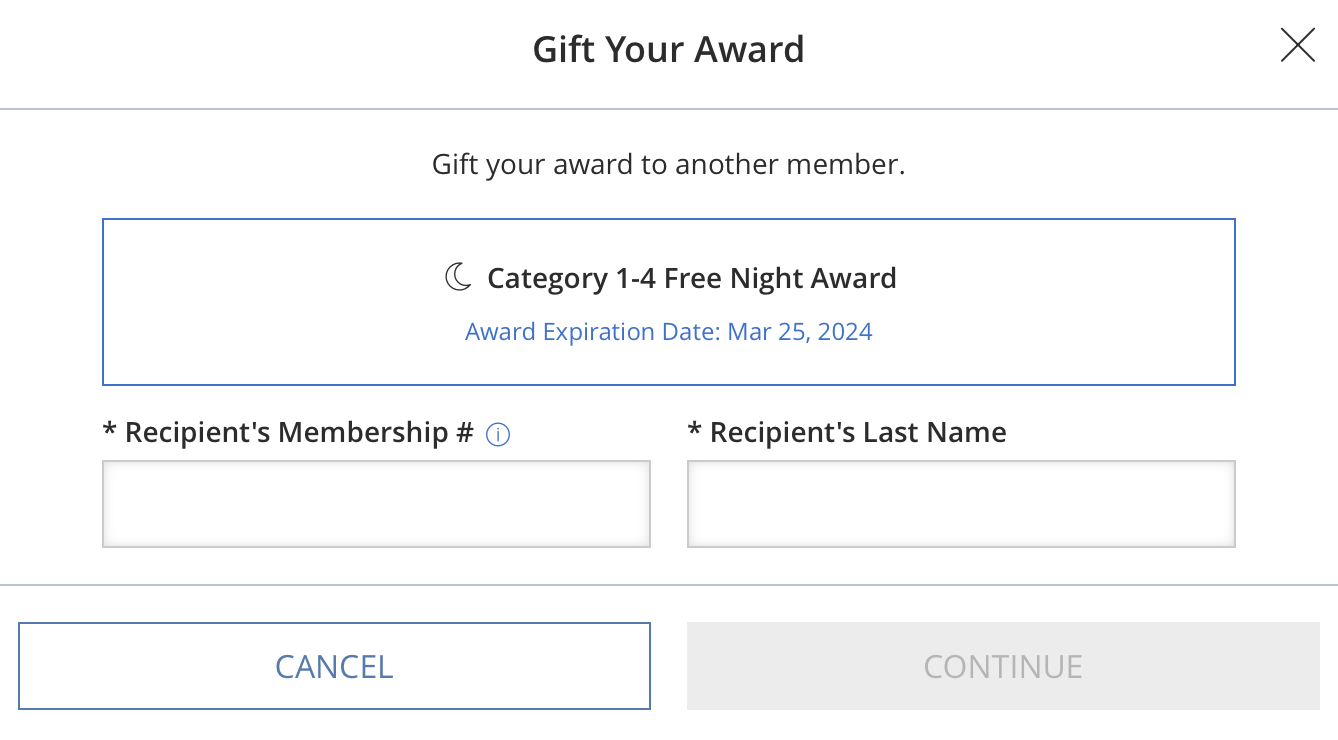The height and width of the screenshot is (740, 1338).
Task: Click the Mar 25, 2024 expiration date
Action: 800,332
